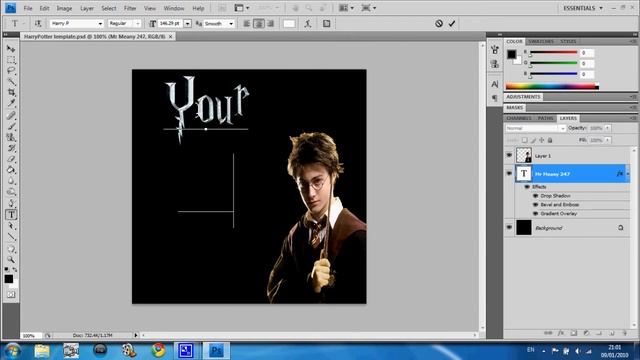This screenshot has width=640, height=360.
Task: Select the Line shape tool
Action: (x=11, y=237)
